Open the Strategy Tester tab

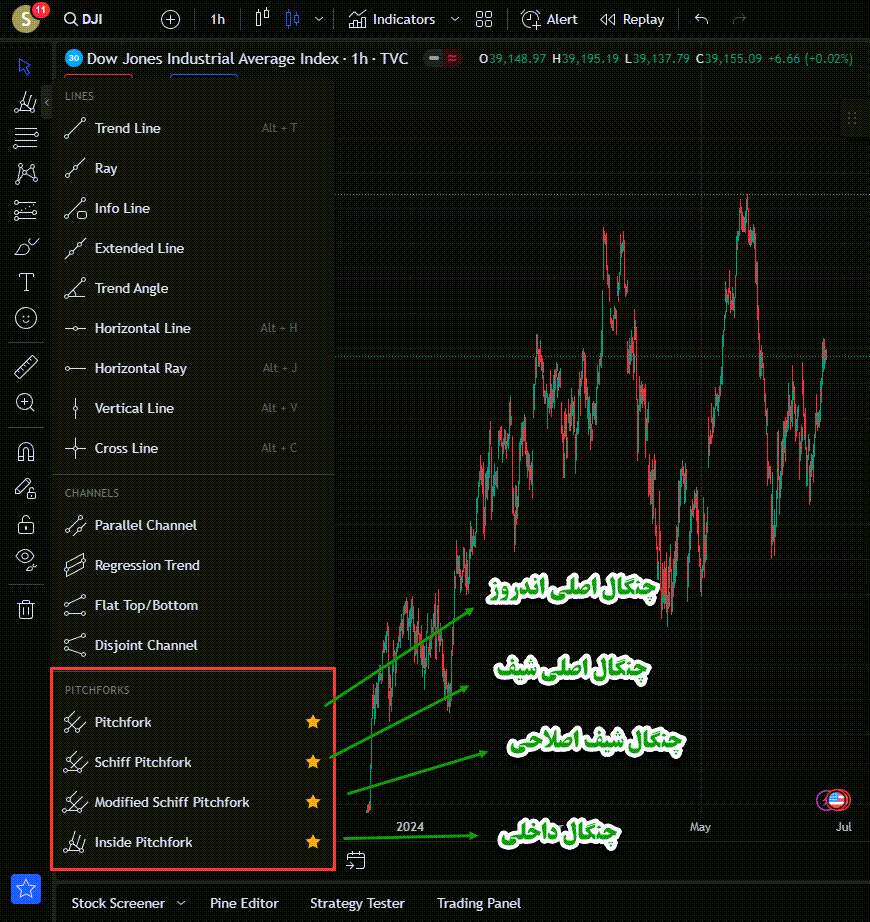[357, 903]
